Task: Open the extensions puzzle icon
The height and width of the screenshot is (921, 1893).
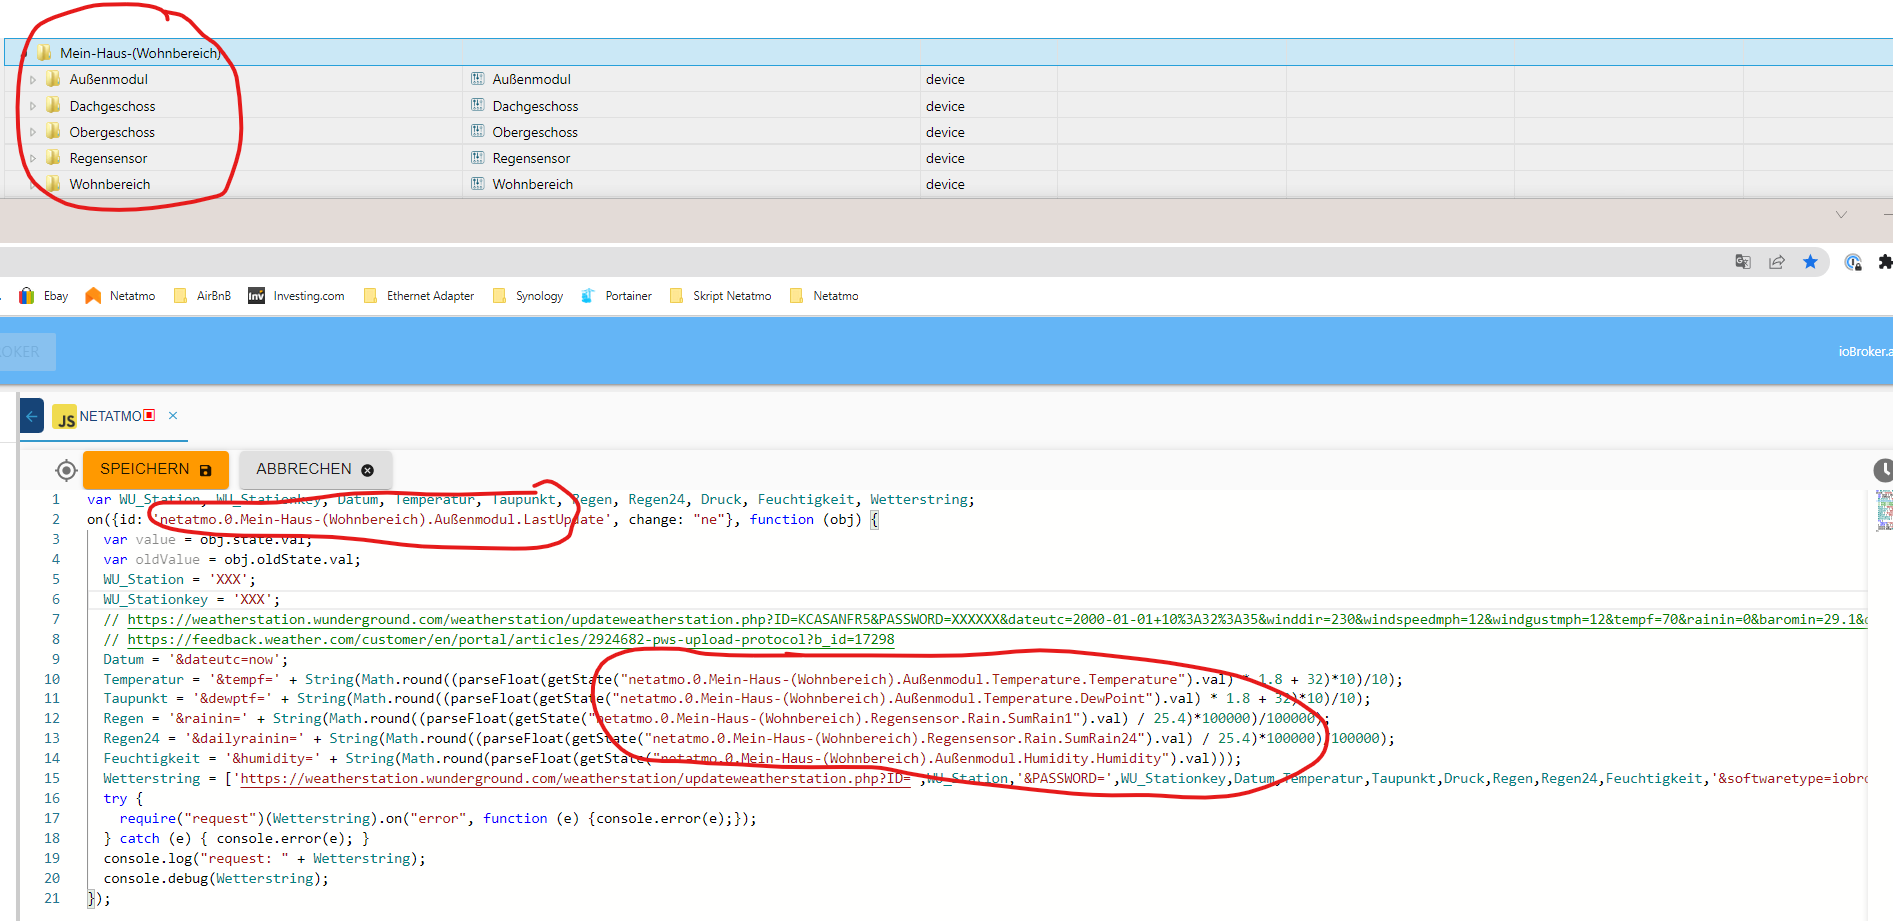Action: [1885, 262]
